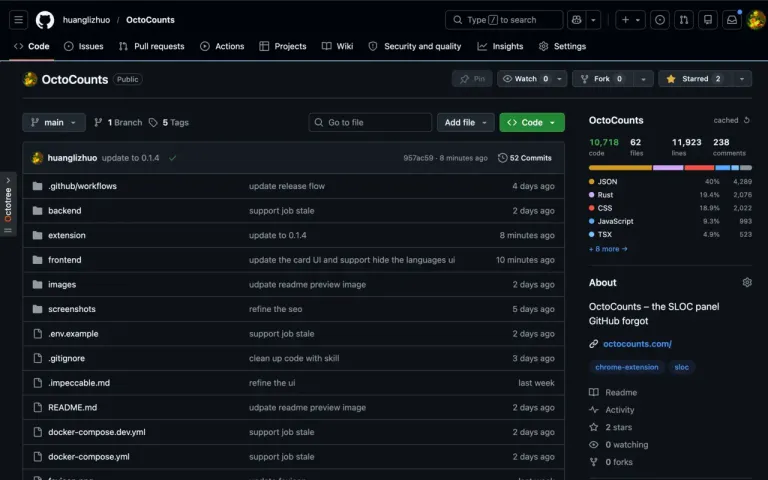
Task: Edit About details with gear icon
Action: pos(747,283)
